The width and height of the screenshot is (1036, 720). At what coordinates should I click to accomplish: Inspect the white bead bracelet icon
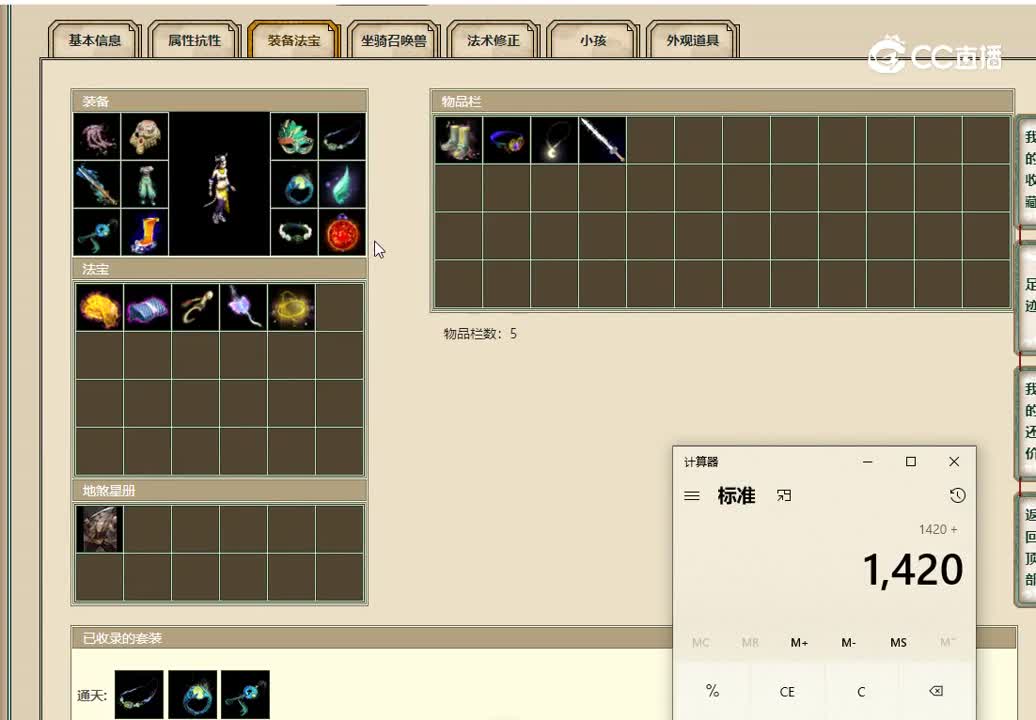click(294, 233)
